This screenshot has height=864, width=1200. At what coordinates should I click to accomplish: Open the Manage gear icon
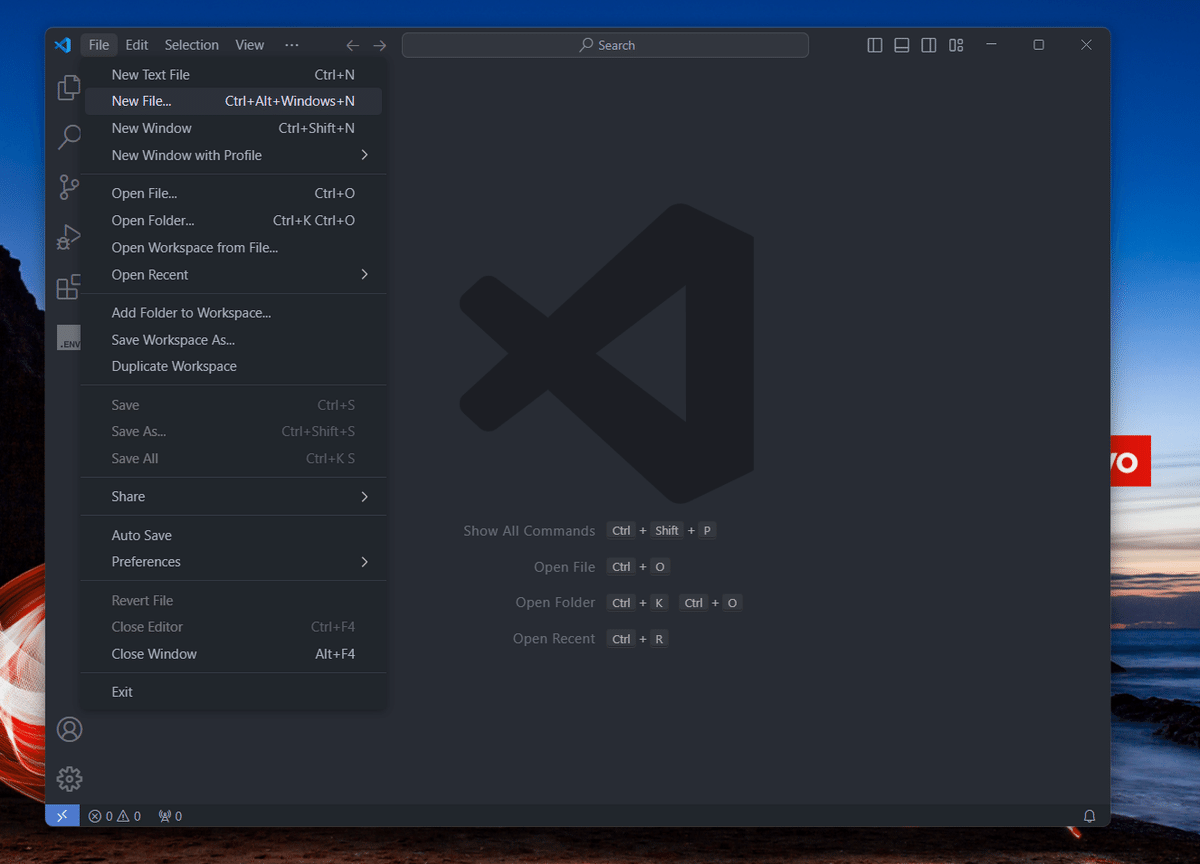click(69, 778)
